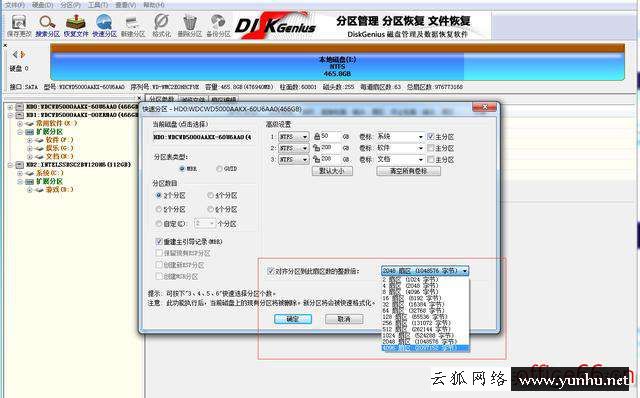Open the 分区(P) menu

(71, 5)
